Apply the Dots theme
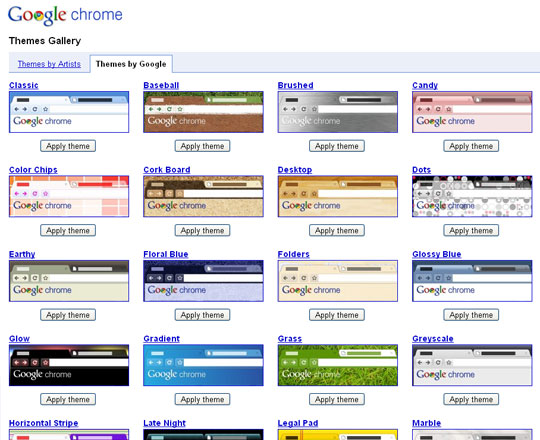Screen dimensions: 540x440 pos(471,230)
